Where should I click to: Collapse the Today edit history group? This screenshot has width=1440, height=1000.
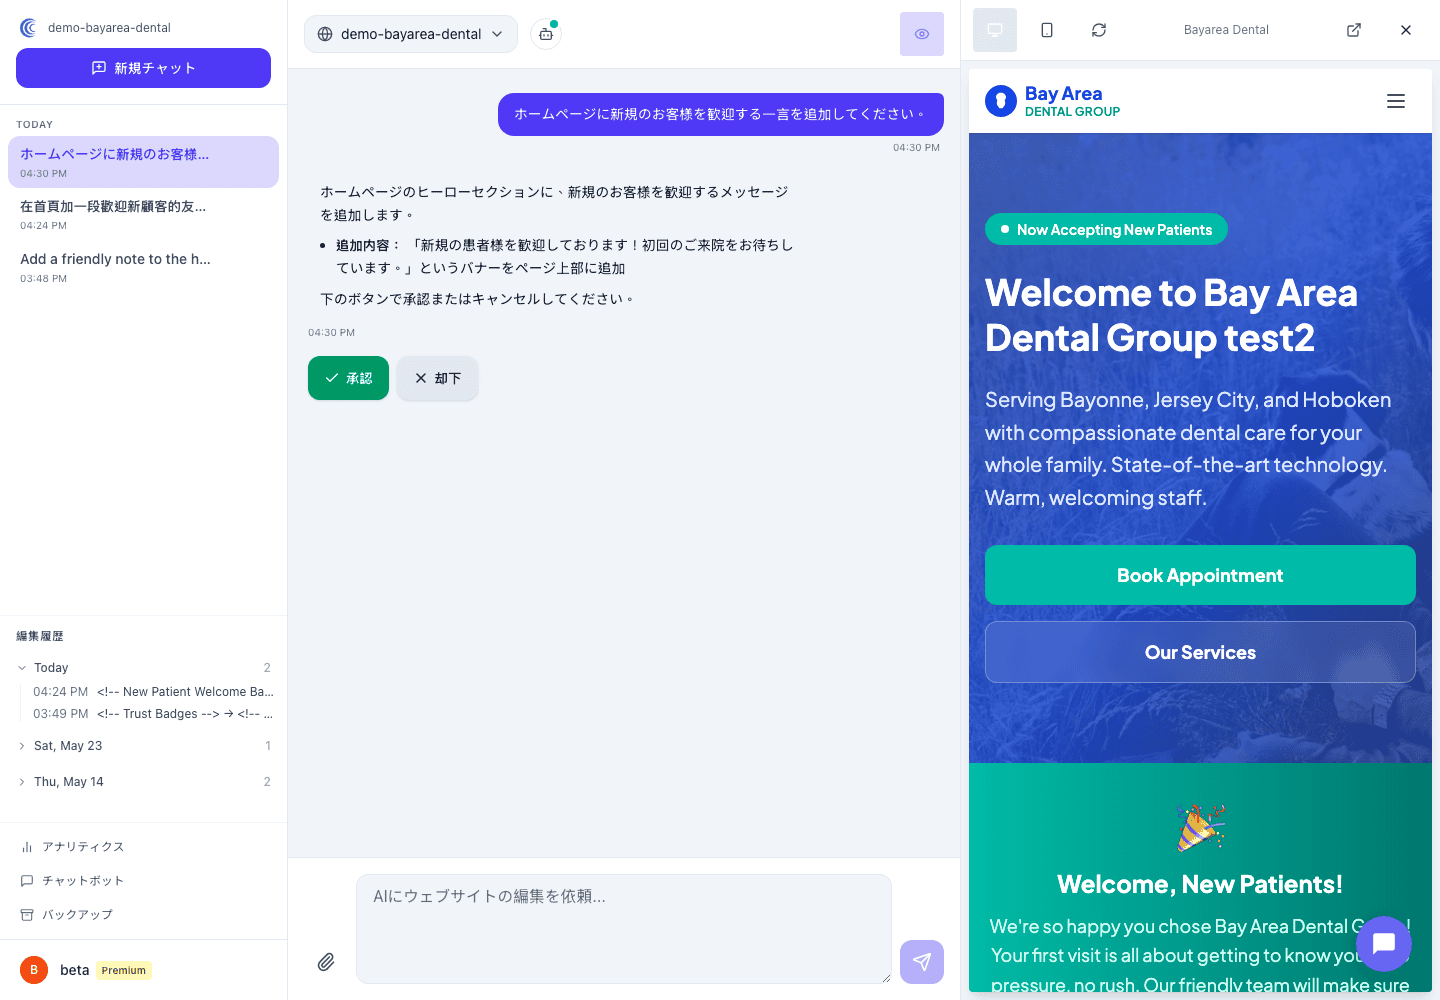pyautogui.click(x=143, y=668)
